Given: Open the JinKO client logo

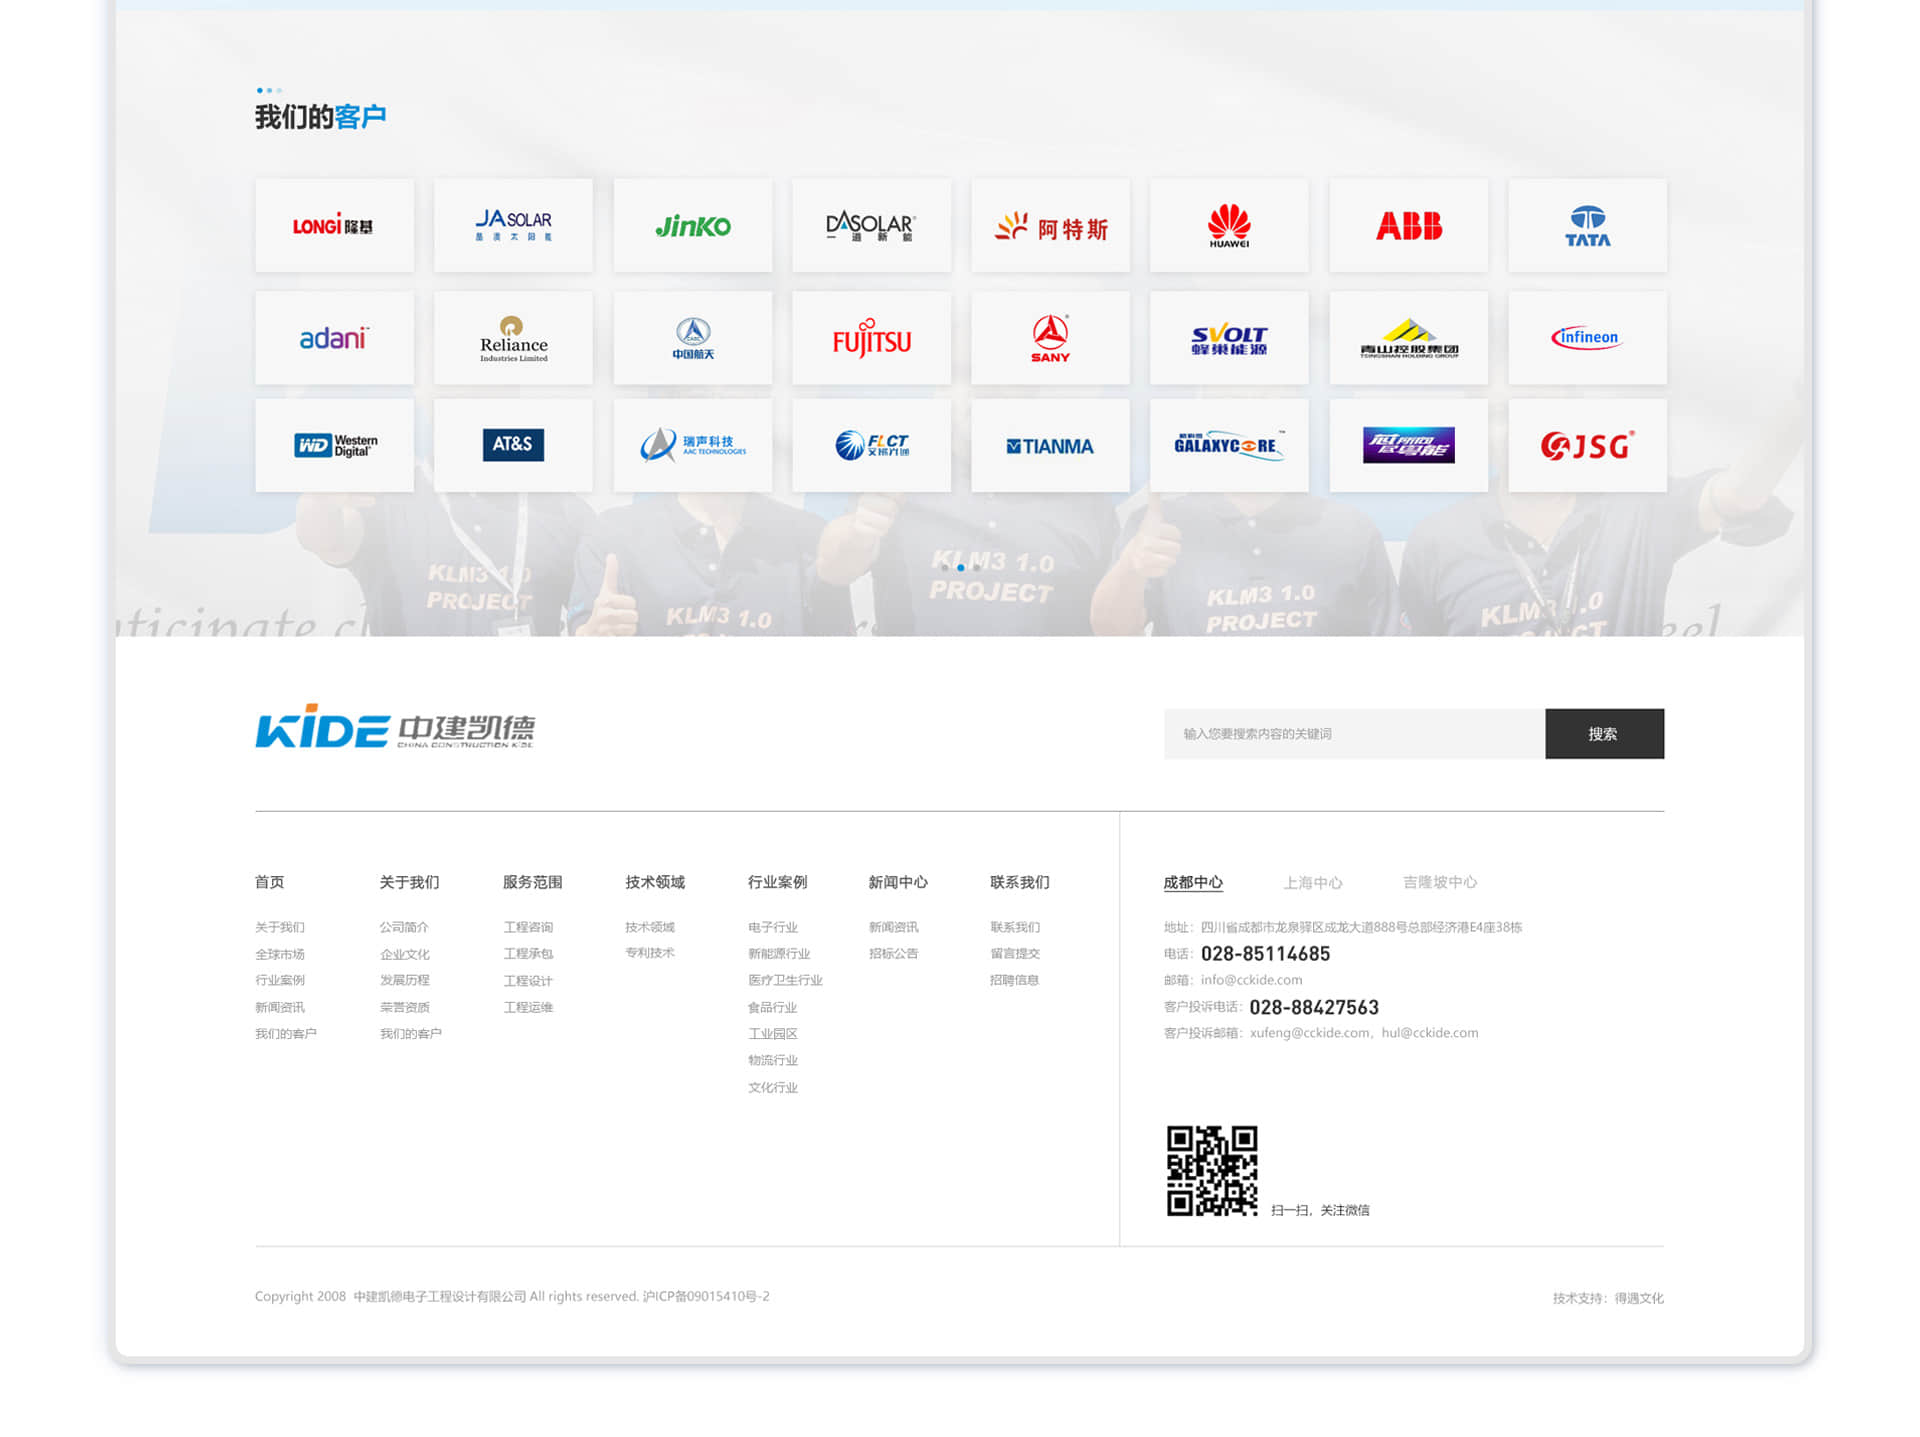Looking at the screenshot, I should [692, 225].
